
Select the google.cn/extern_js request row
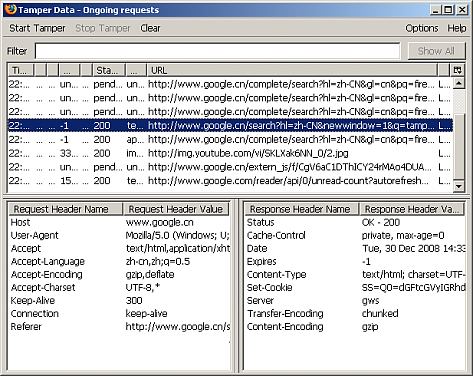click(230, 167)
